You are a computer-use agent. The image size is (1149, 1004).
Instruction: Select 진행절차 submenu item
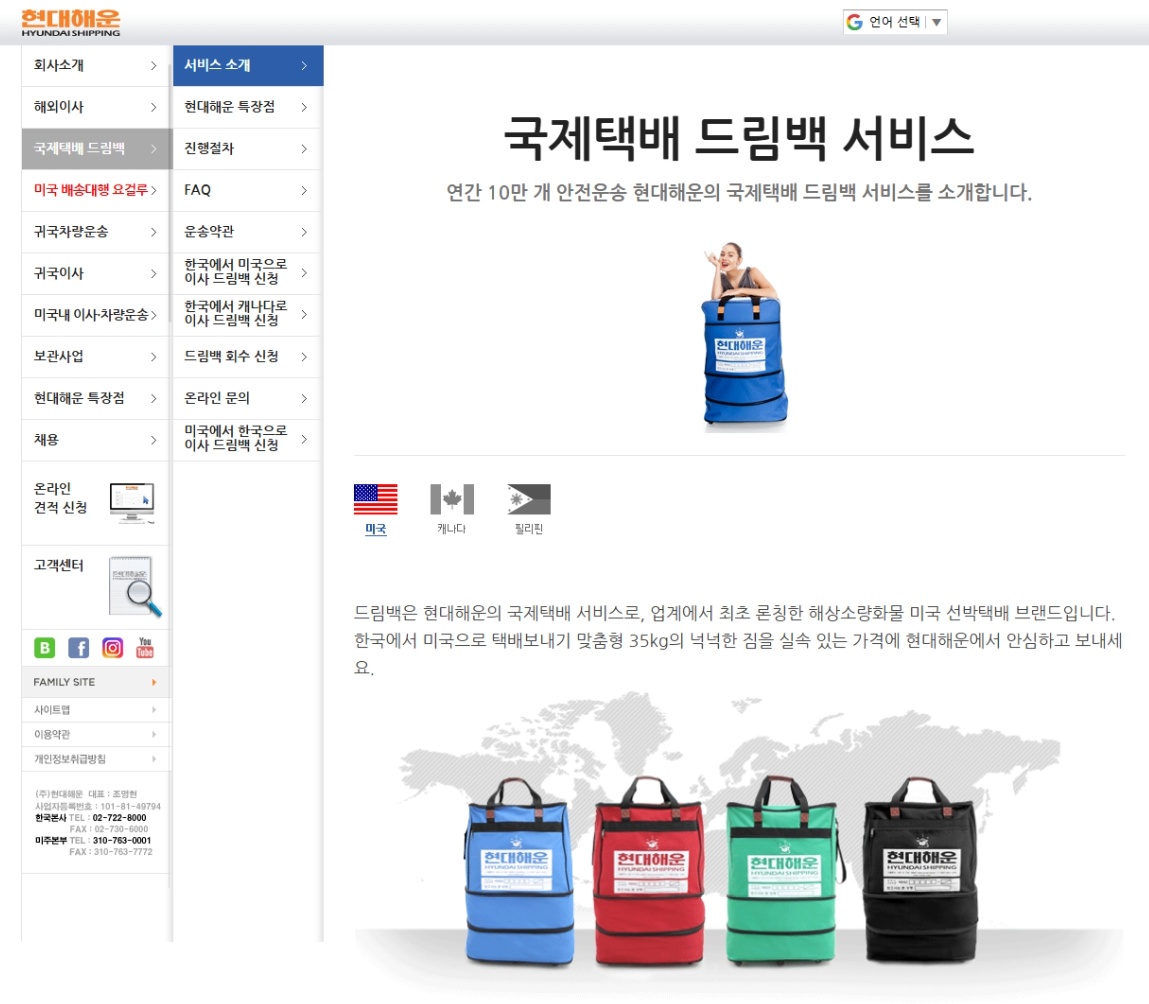pos(248,149)
